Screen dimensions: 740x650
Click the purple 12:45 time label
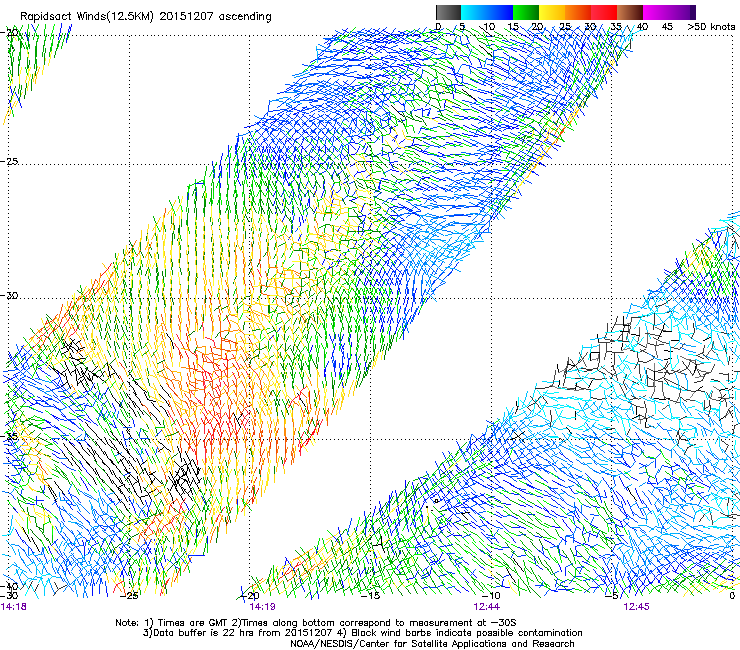(x=636, y=607)
